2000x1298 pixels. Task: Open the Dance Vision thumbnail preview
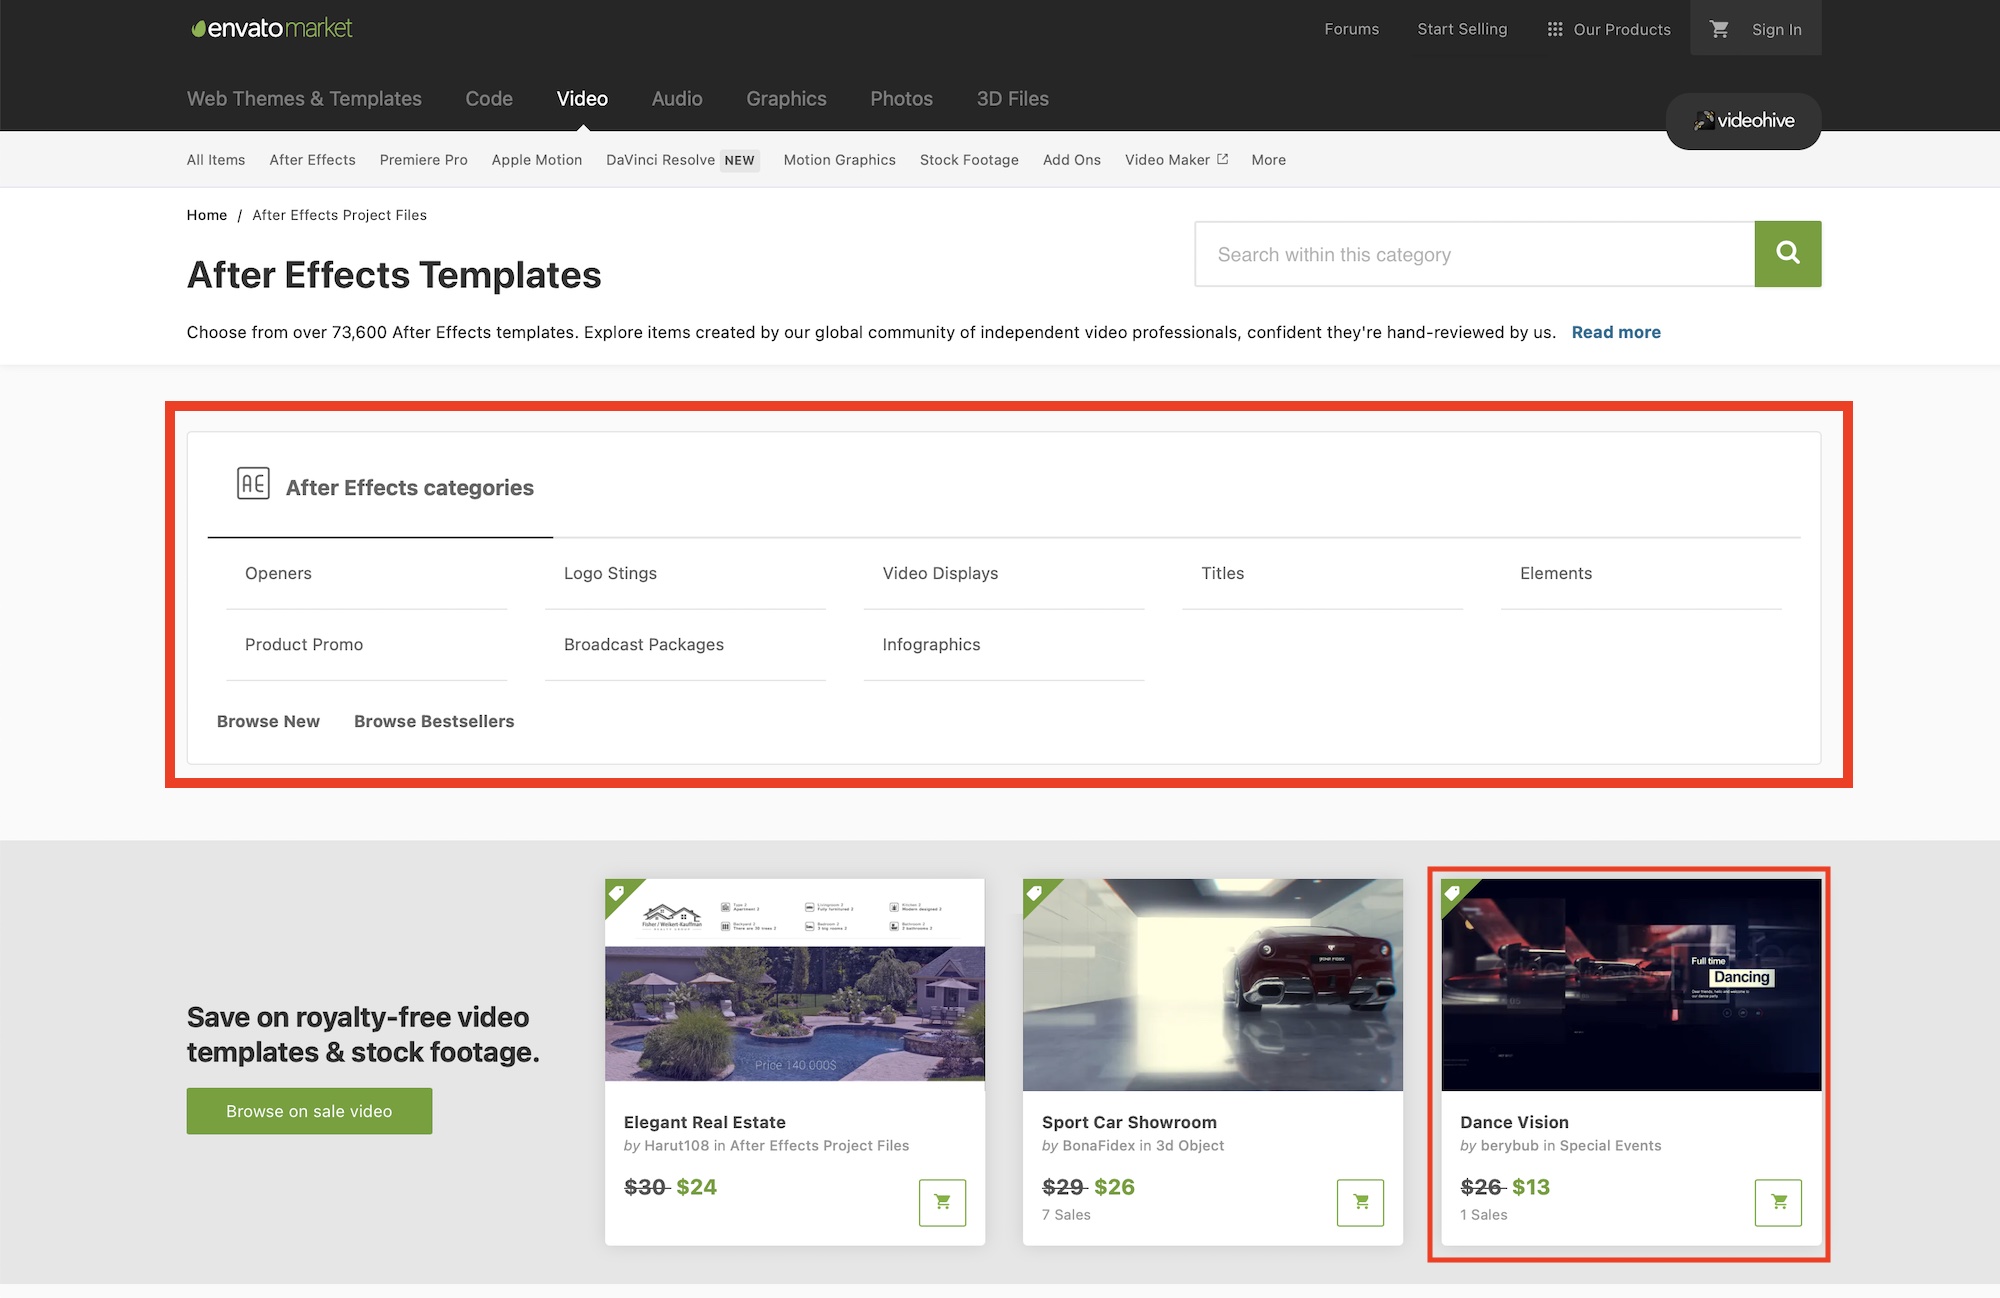(x=1630, y=985)
